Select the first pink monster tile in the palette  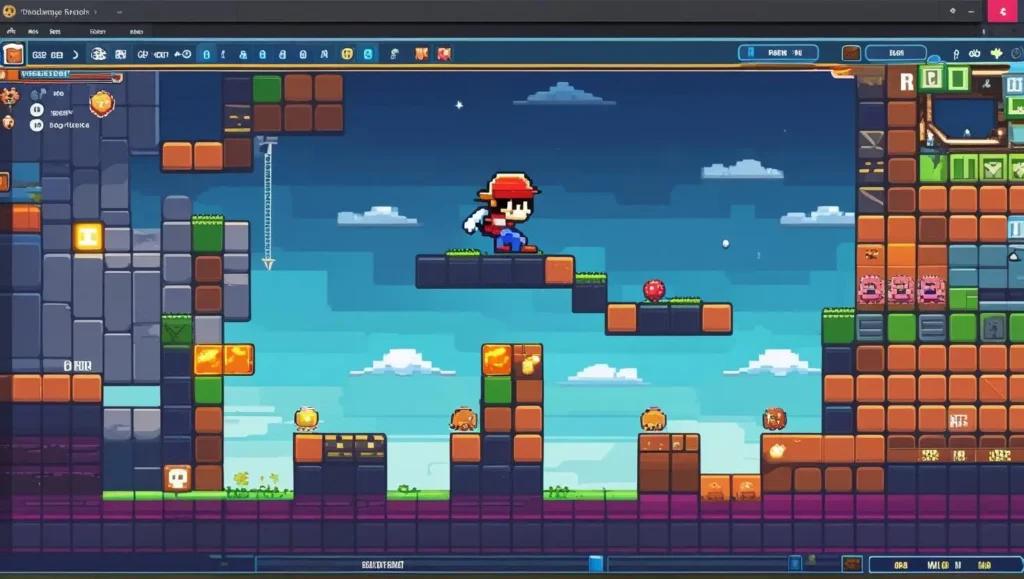pyautogui.click(x=871, y=289)
